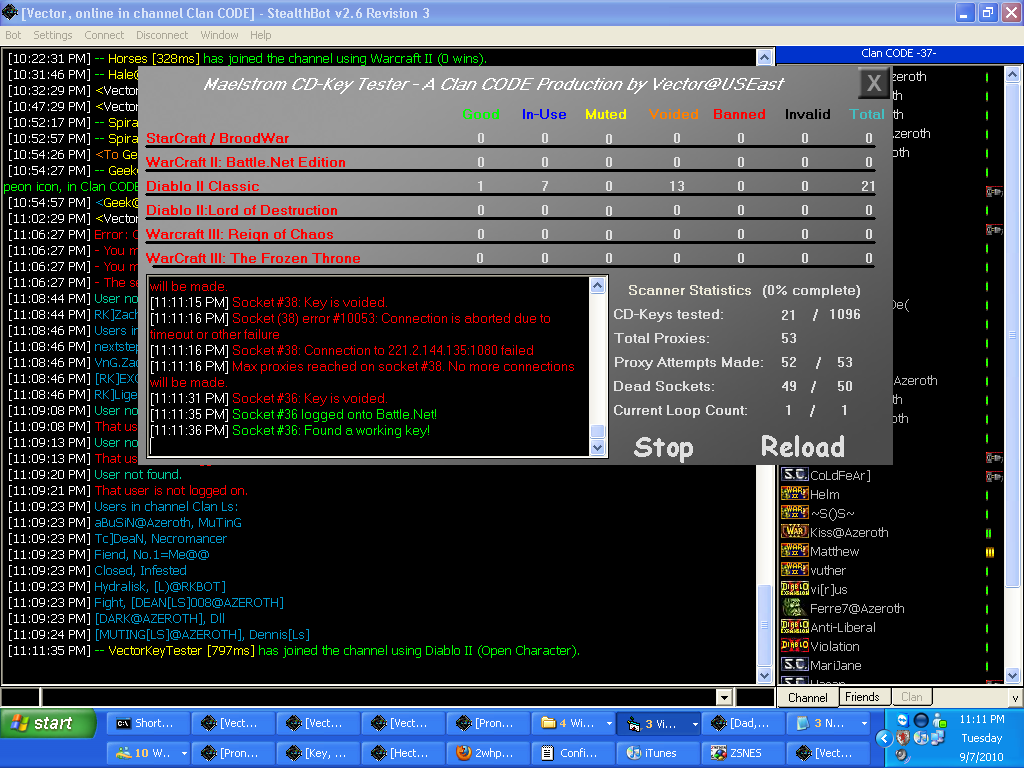This screenshot has width=1024, height=768.
Task: Click down arrow of key tester log scrollbar
Action: click(x=598, y=447)
